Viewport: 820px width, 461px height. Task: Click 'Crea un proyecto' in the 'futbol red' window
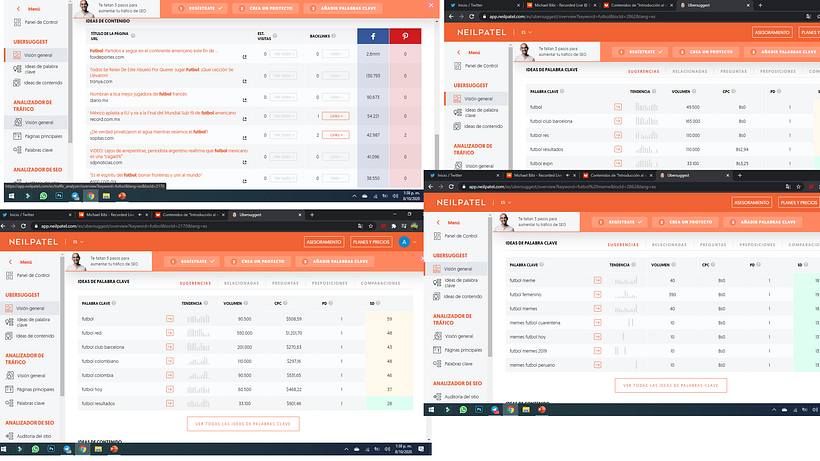click(x=258, y=261)
